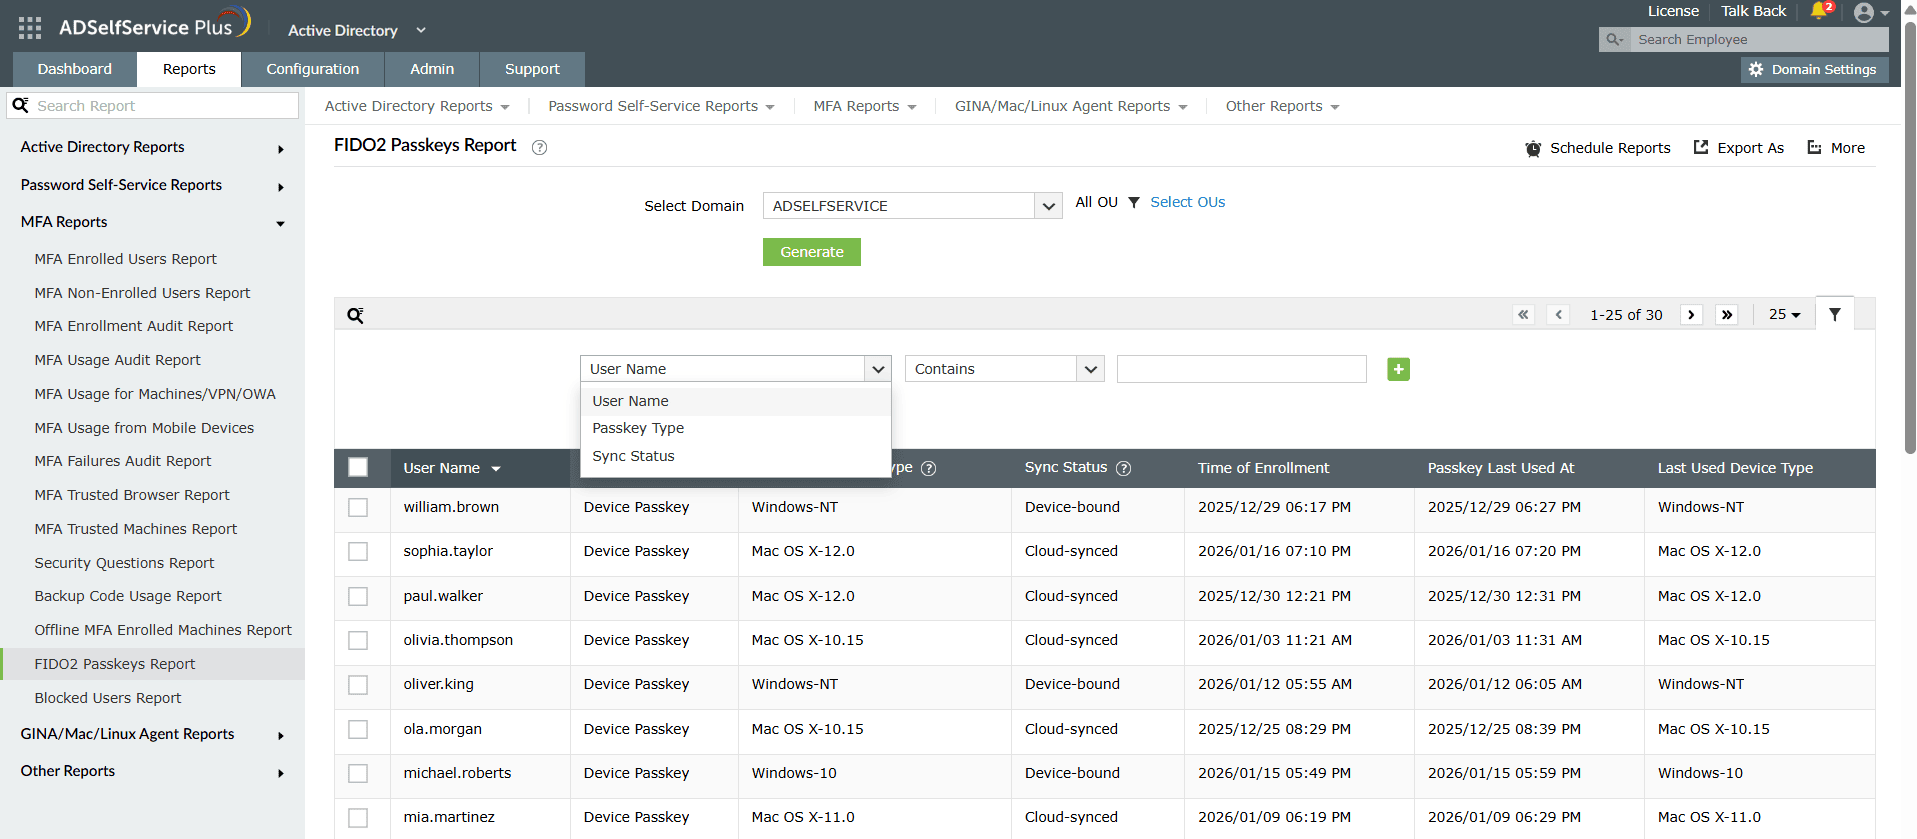Click help icon next to hidden type column
Viewport: 1917px width, 839px height.
[929, 468]
